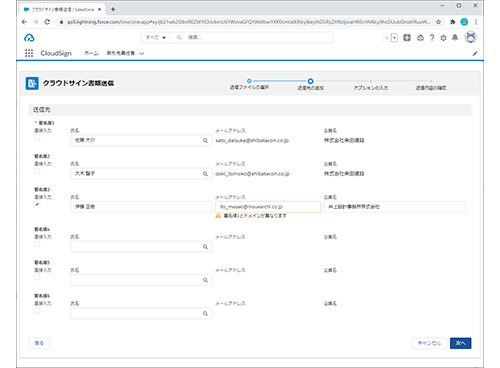Close the クラウドサイン browser tab
The width and height of the screenshot is (500, 368).
[x=99, y=9]
